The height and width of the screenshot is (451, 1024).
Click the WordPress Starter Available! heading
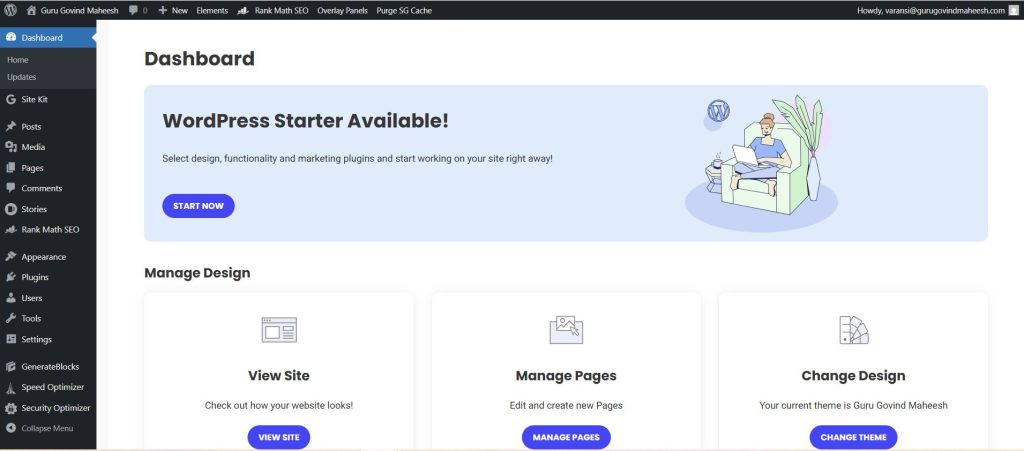coord(306,121)
